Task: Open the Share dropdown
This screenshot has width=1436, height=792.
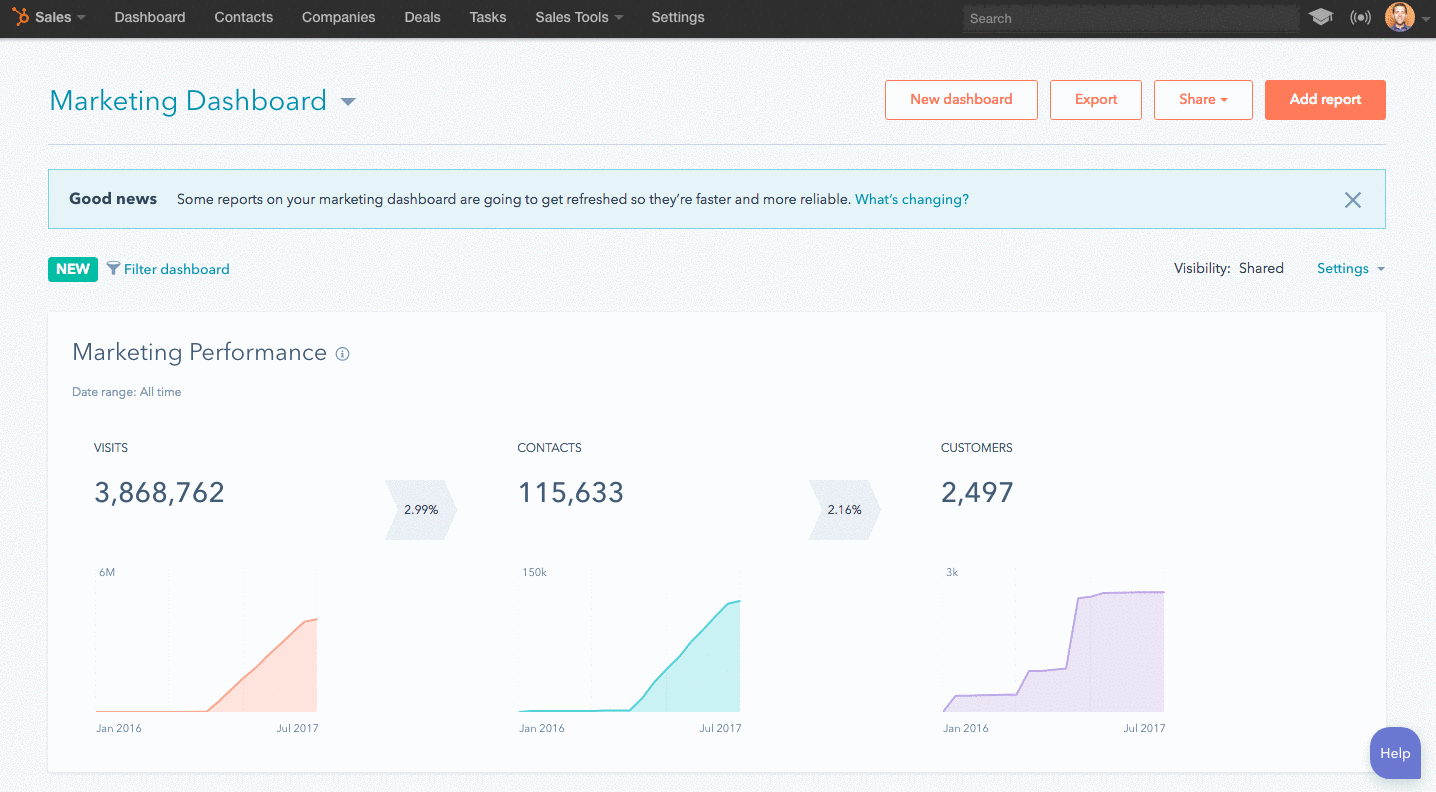Action: click(x=1203, y=99)
